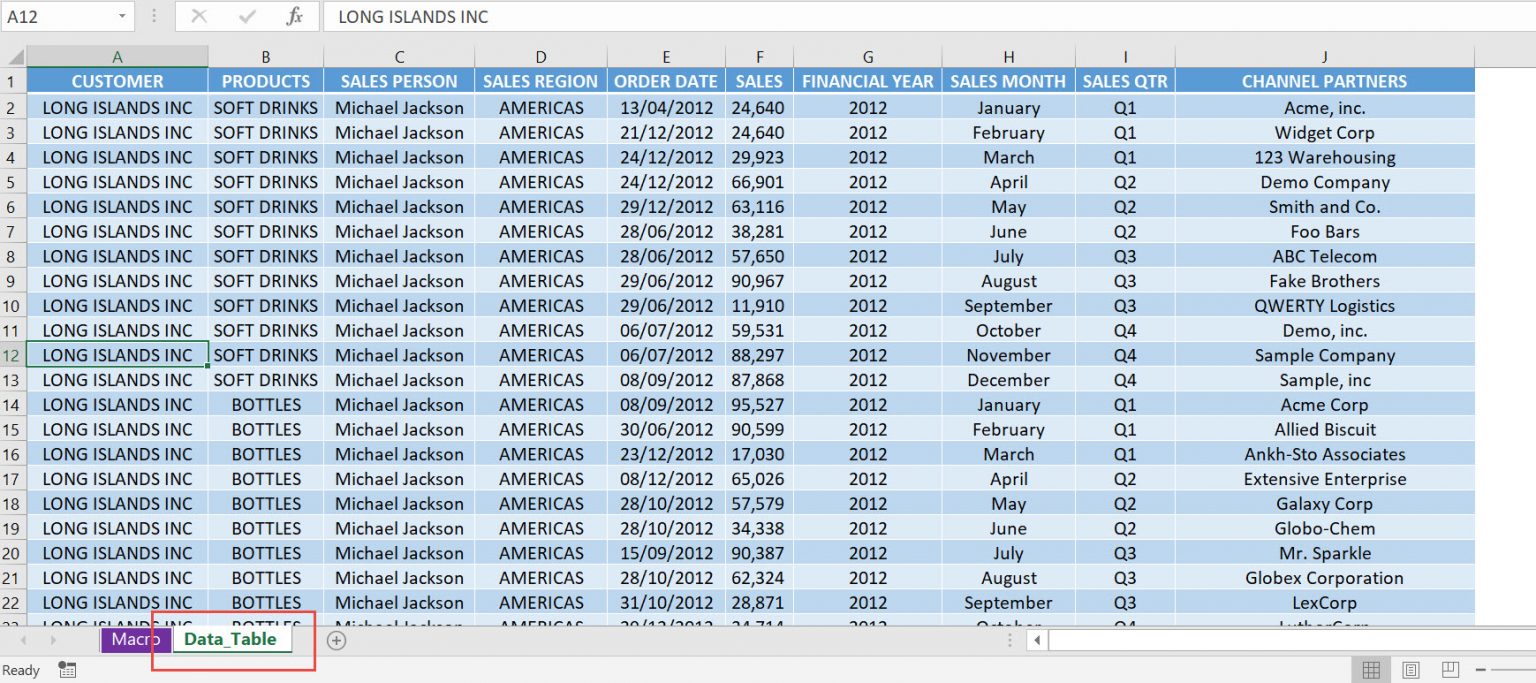Viewport: 1536px width, 683px height.
Task: Select the row 12 header
Action: click(12, 355)
